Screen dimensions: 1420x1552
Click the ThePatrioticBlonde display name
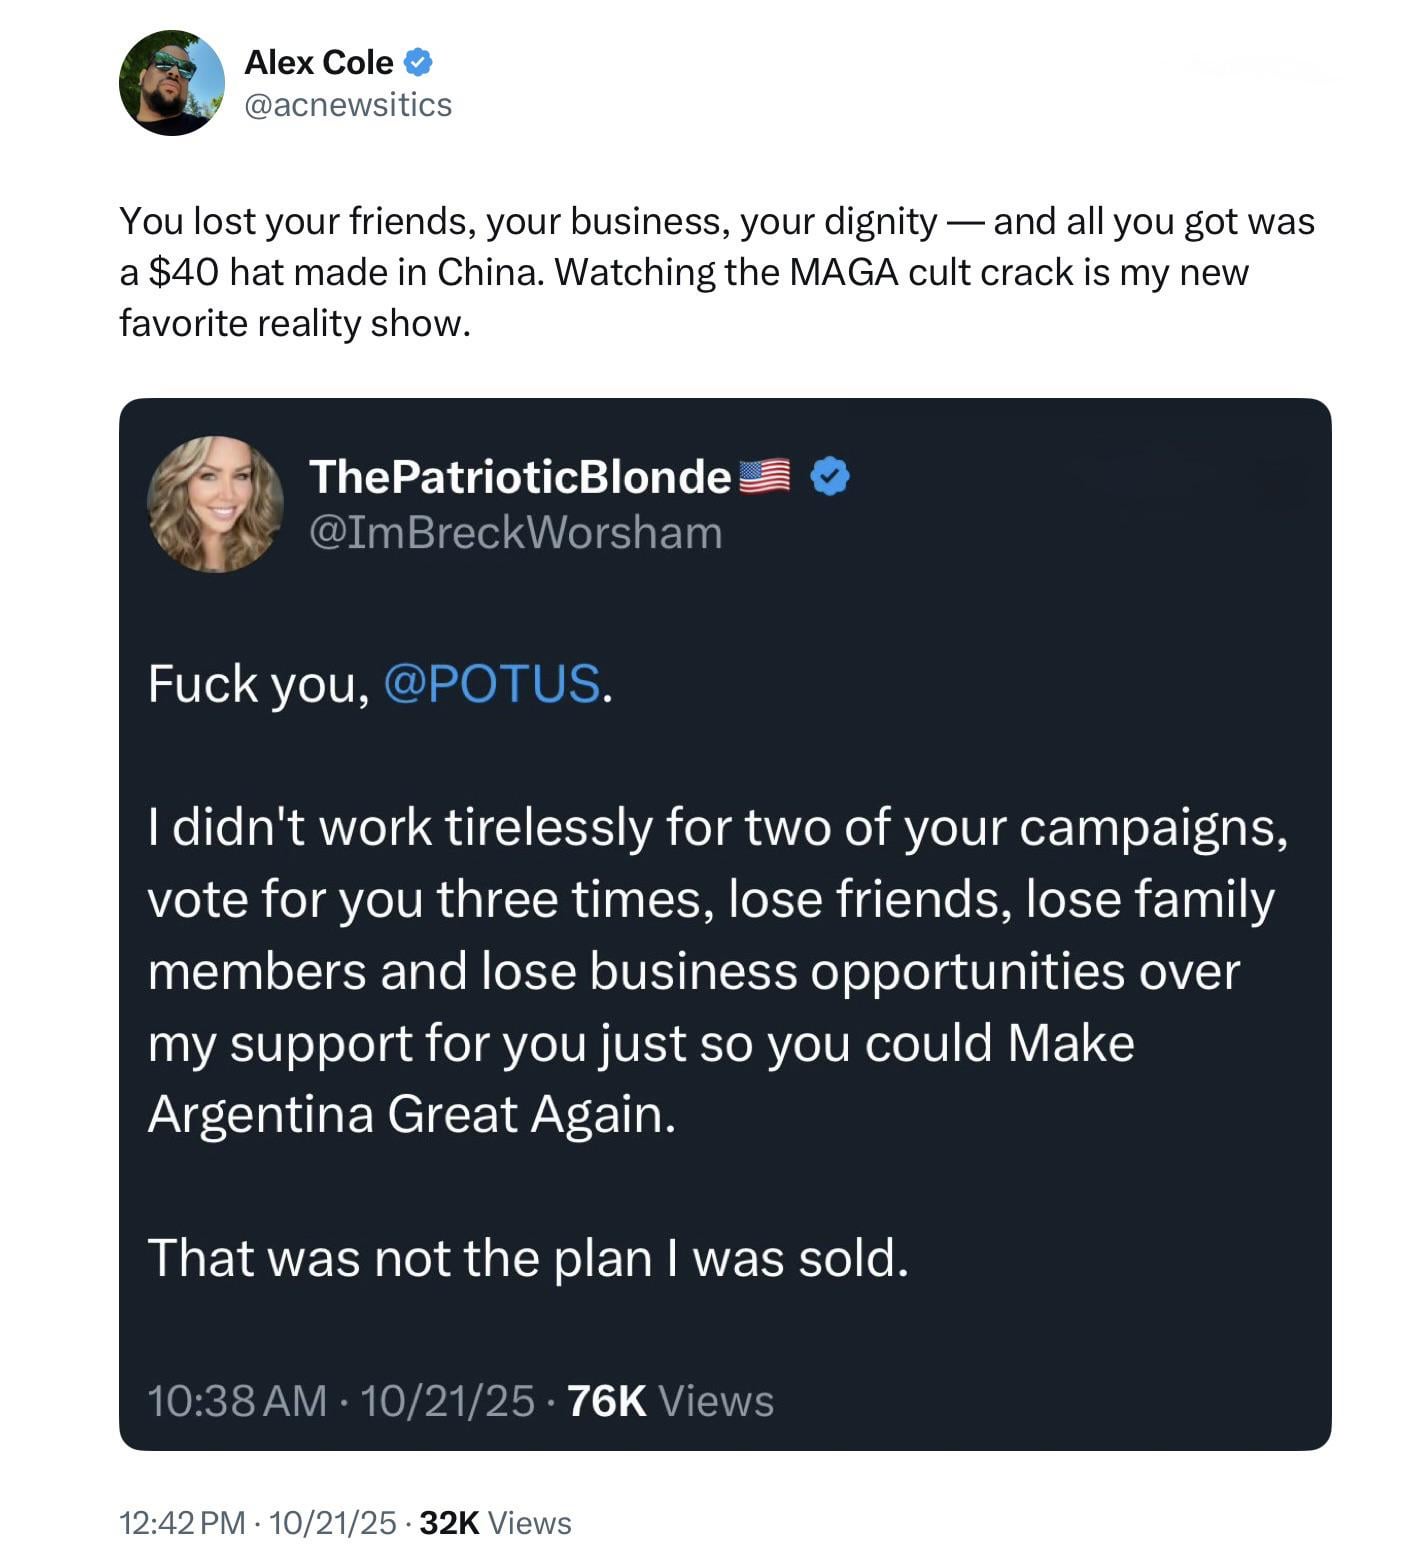pos(519,476)
